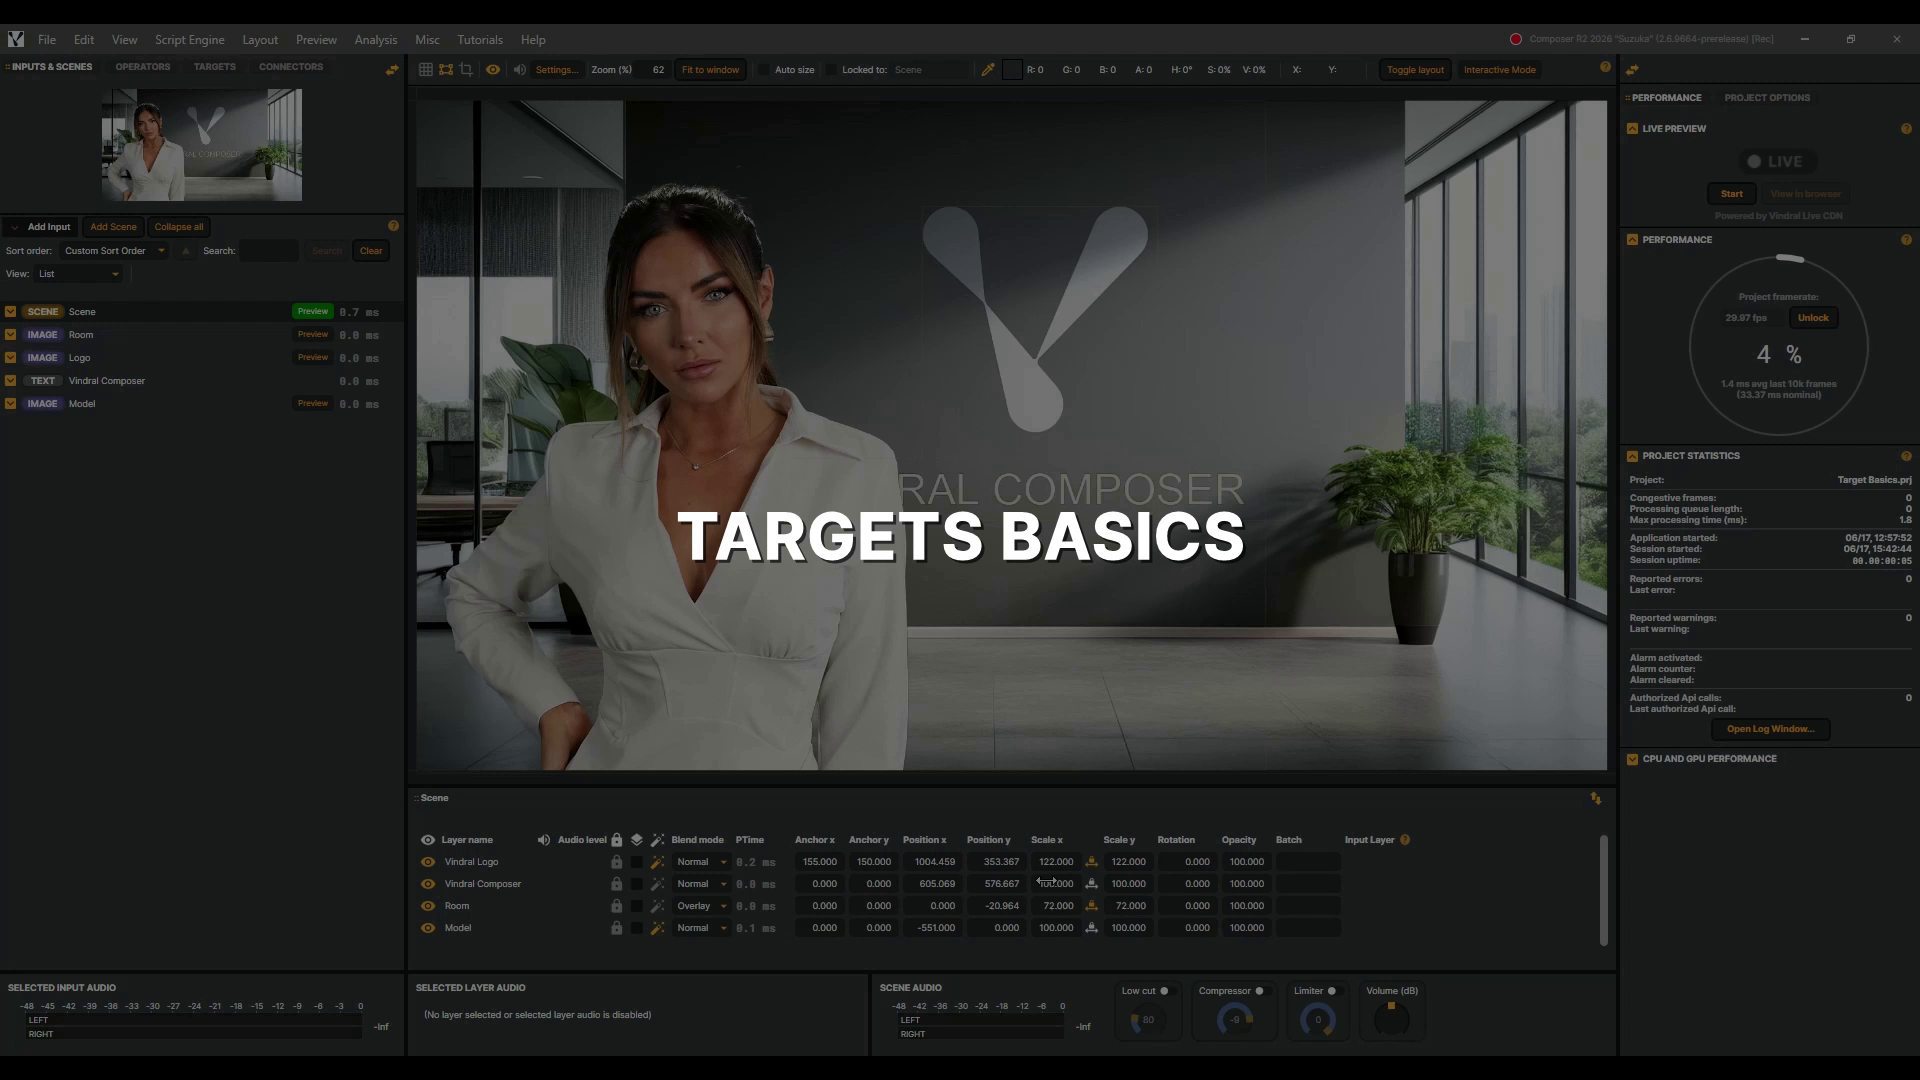The width and height of the screenshot is (1920, 1080).
Task: Open help for the inputs list
Action: 393,226
